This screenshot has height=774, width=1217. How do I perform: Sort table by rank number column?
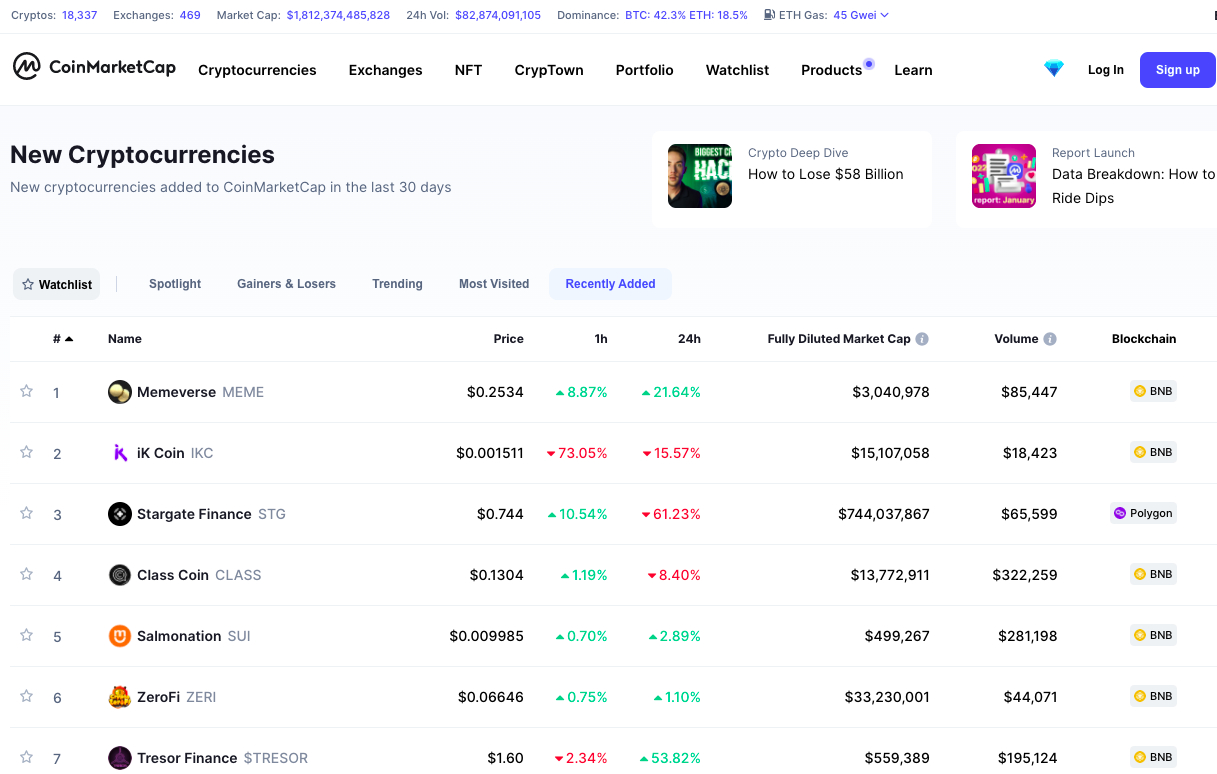(x=63, y=339)
